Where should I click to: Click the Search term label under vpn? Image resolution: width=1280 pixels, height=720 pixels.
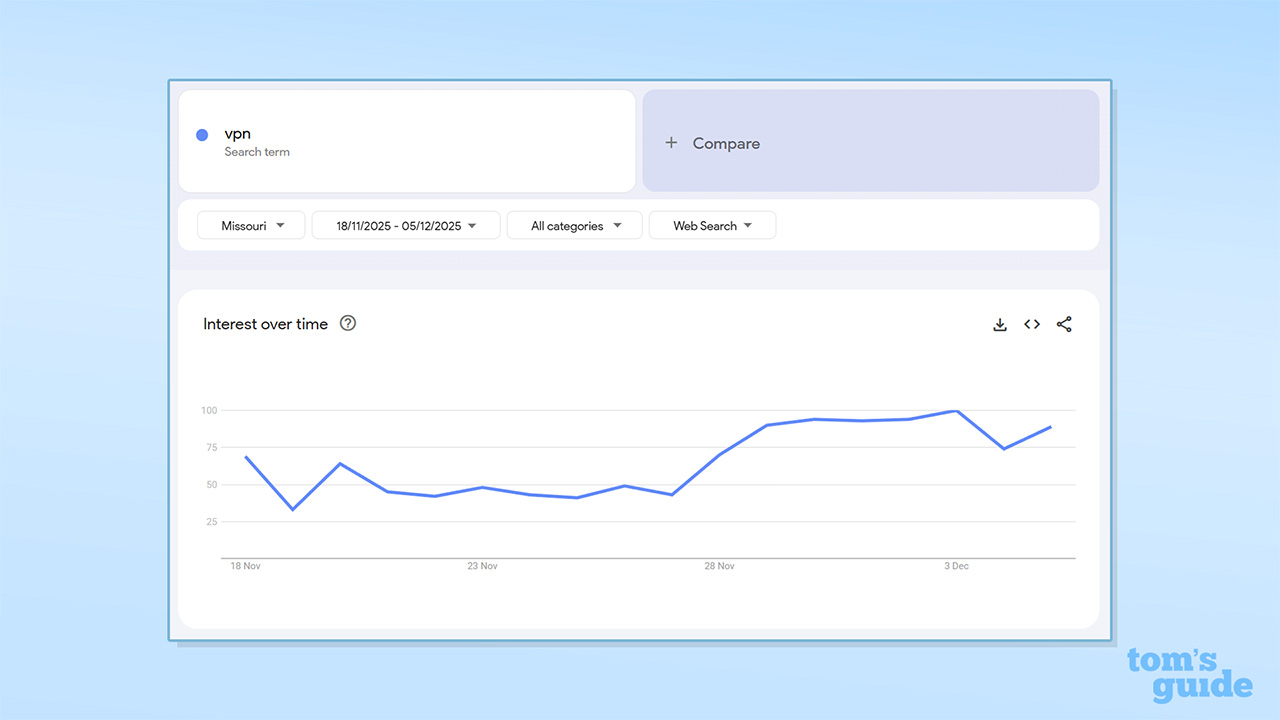pyautogui.click(x=257, y=151)
